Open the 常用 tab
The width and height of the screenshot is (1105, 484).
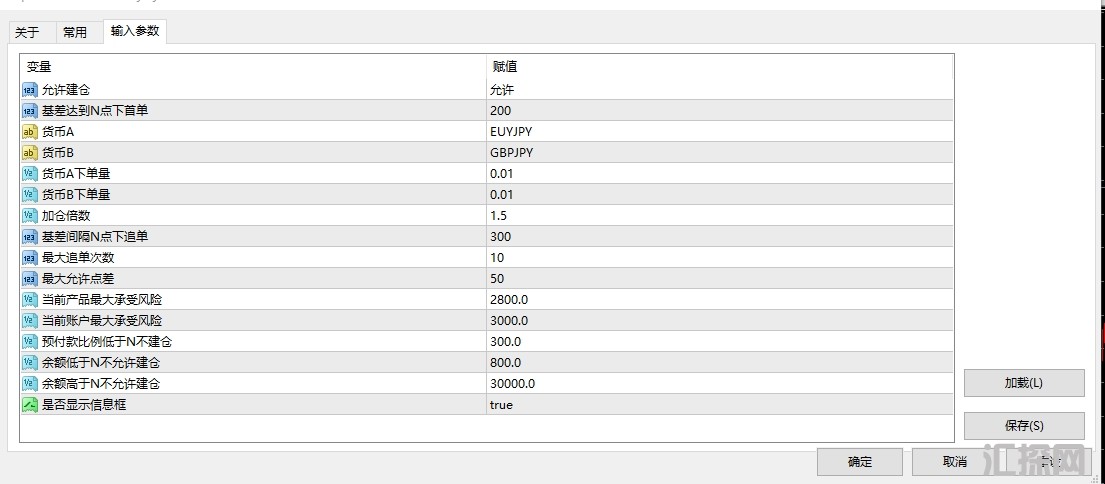(75, 32)
